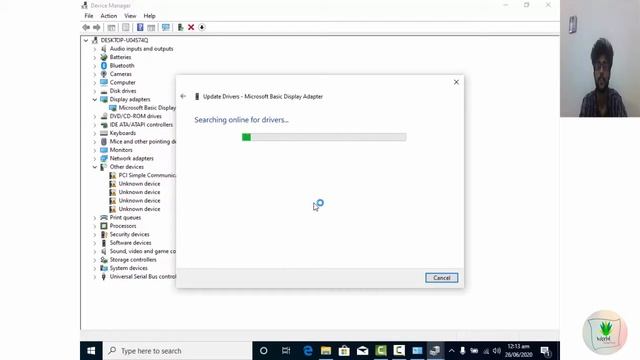Expand the Processors category
Screen dimensions: 640x360
click(95, 226)
